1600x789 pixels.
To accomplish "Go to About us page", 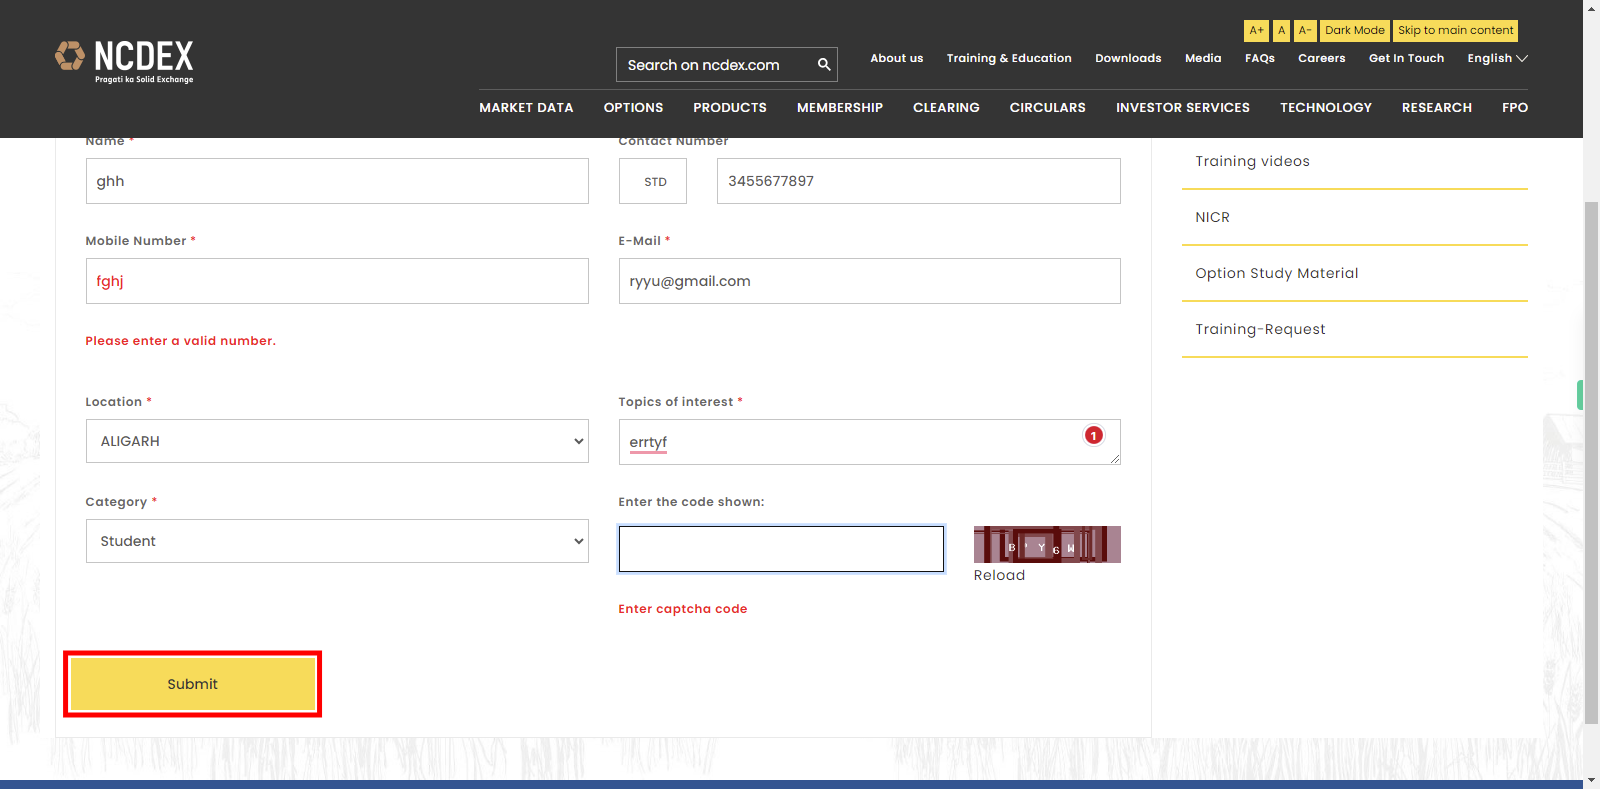I will pos(897,58).
